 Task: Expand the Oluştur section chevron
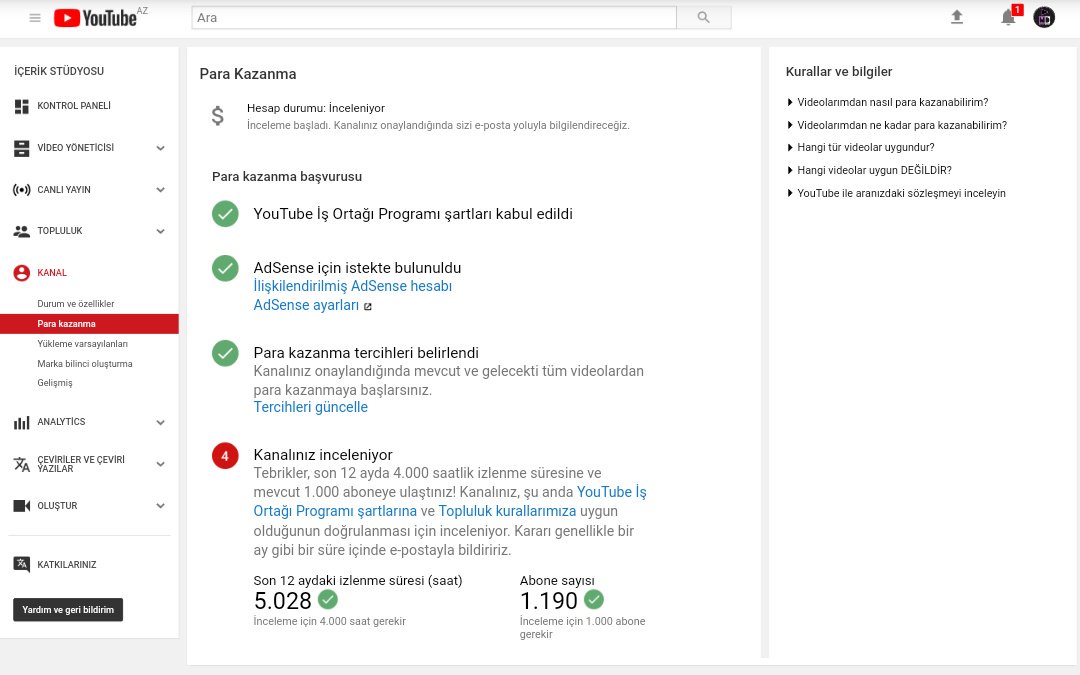point(160,506)
